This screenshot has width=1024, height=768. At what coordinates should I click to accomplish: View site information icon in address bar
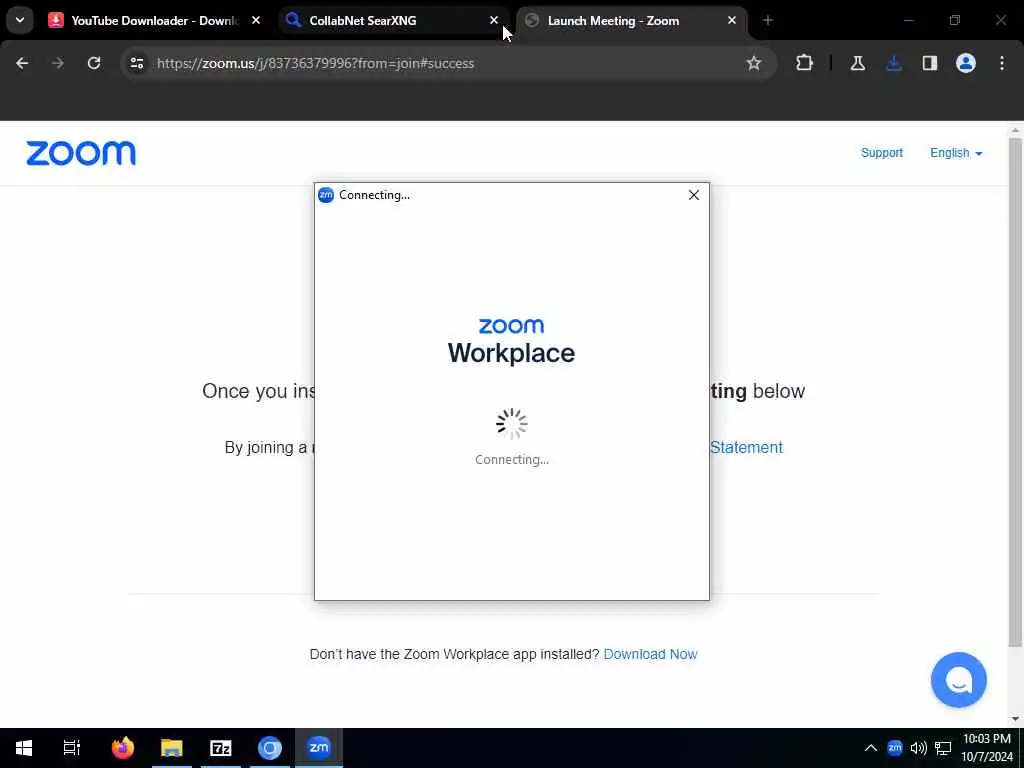[x=136, y=63]
